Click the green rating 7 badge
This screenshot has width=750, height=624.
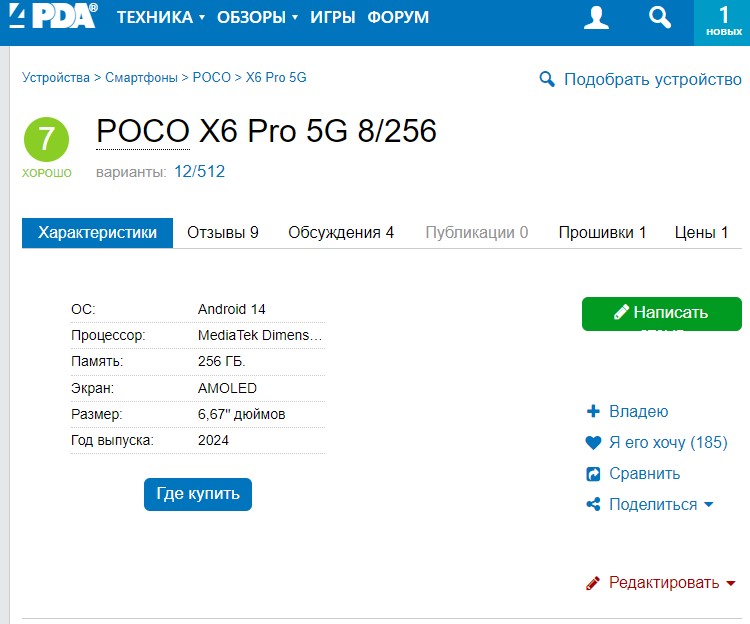click(x=46, y=139)
